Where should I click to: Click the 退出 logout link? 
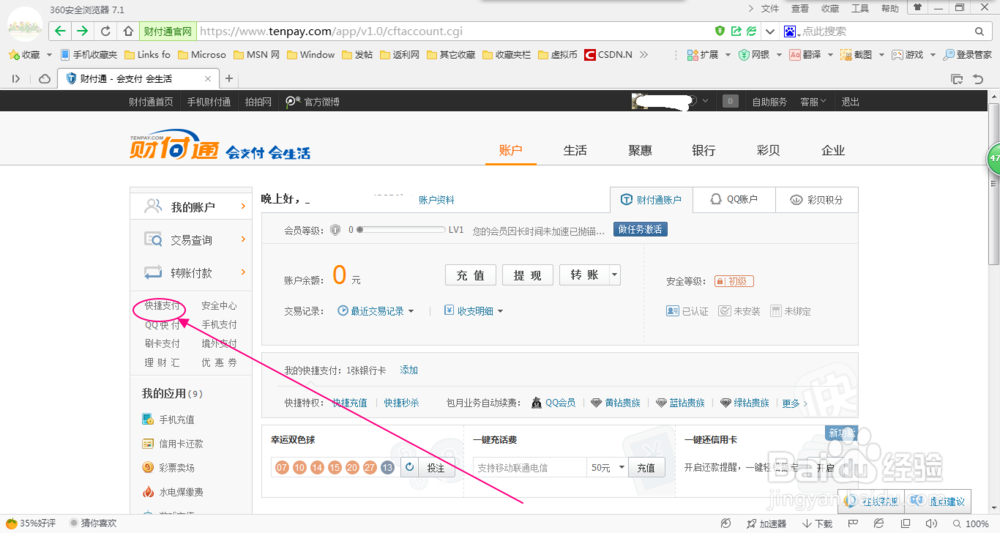[850, 101]
